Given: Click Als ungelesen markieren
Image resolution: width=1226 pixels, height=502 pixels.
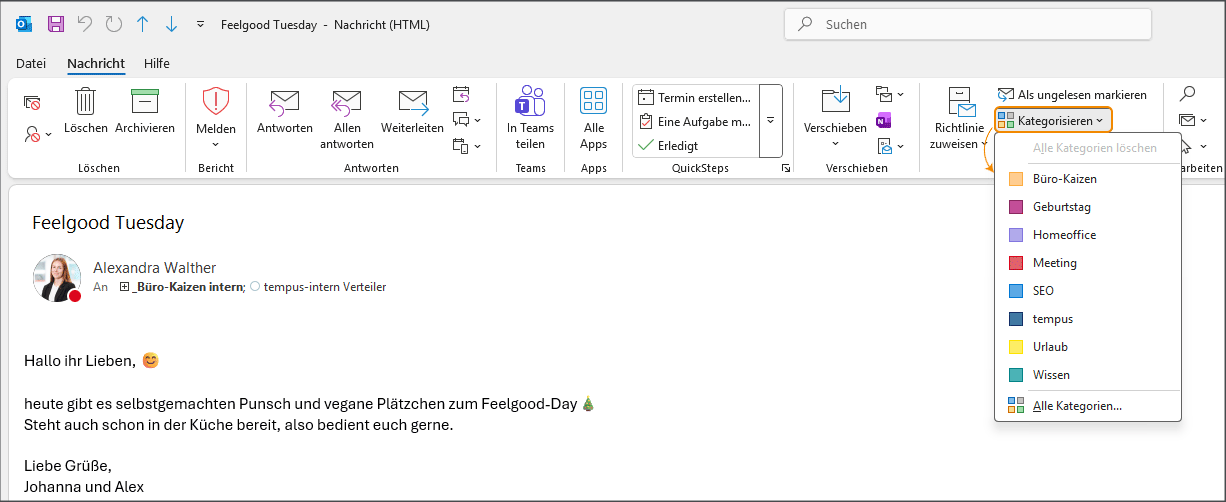Looking at the screenshot, I should pos(1072,95).
